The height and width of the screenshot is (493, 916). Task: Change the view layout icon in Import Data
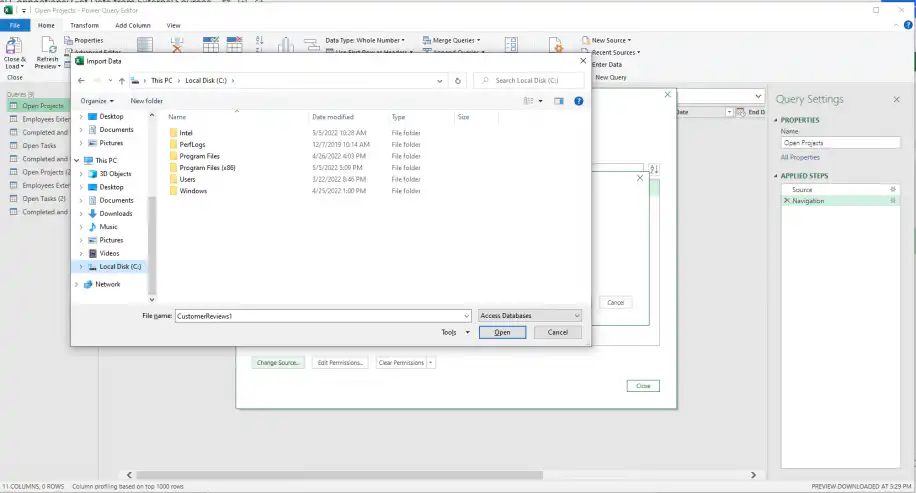[529, 101]
